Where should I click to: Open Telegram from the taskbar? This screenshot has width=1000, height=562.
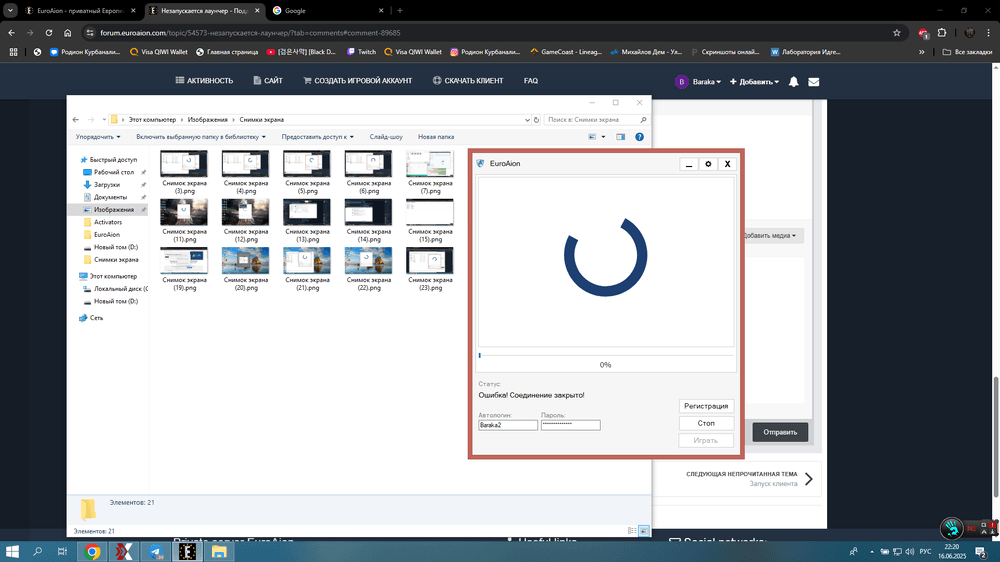click(x=155, y=551)
